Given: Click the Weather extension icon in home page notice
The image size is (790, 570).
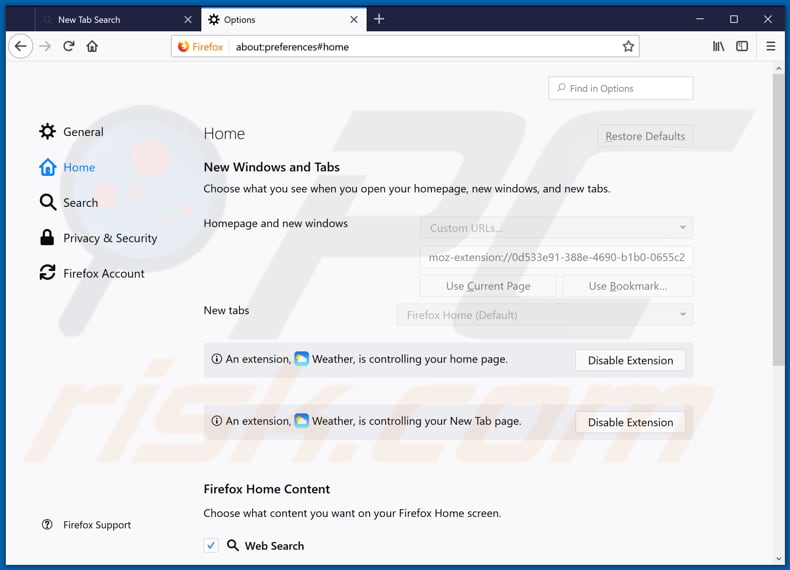Looking at the screenshot, I should [301, 359].
